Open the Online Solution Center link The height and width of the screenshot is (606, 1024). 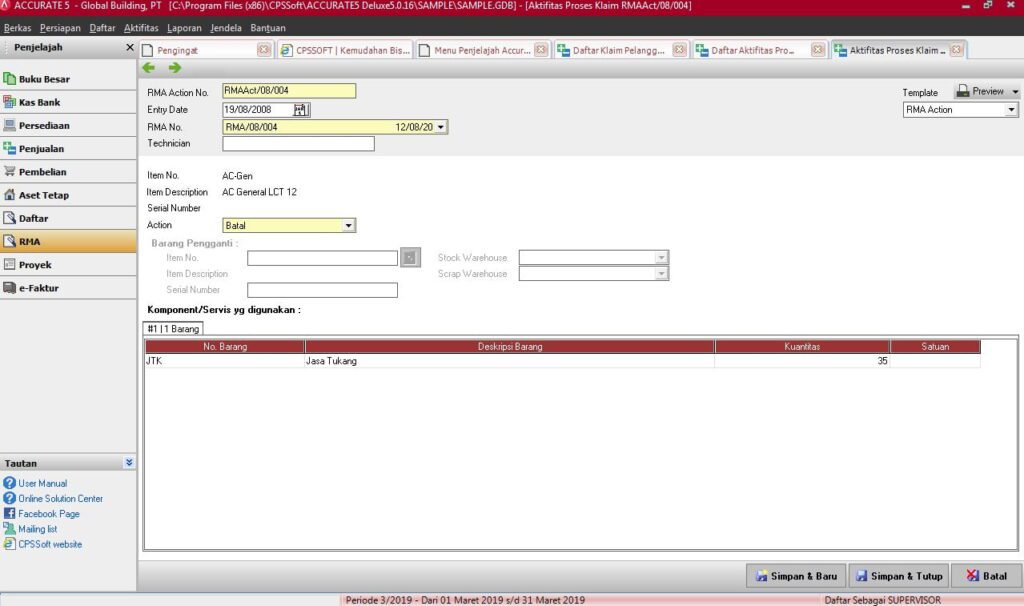click(x=60, y=498)
